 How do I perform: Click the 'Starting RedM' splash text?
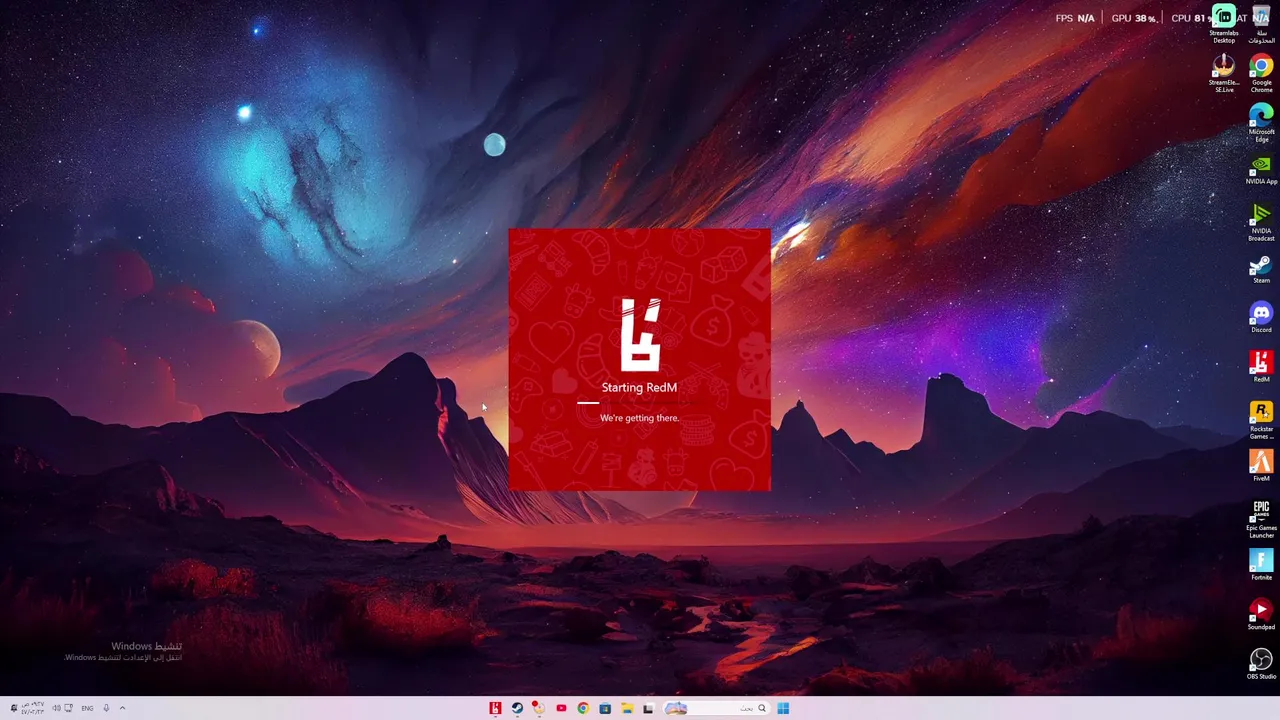tap(639, 387)
